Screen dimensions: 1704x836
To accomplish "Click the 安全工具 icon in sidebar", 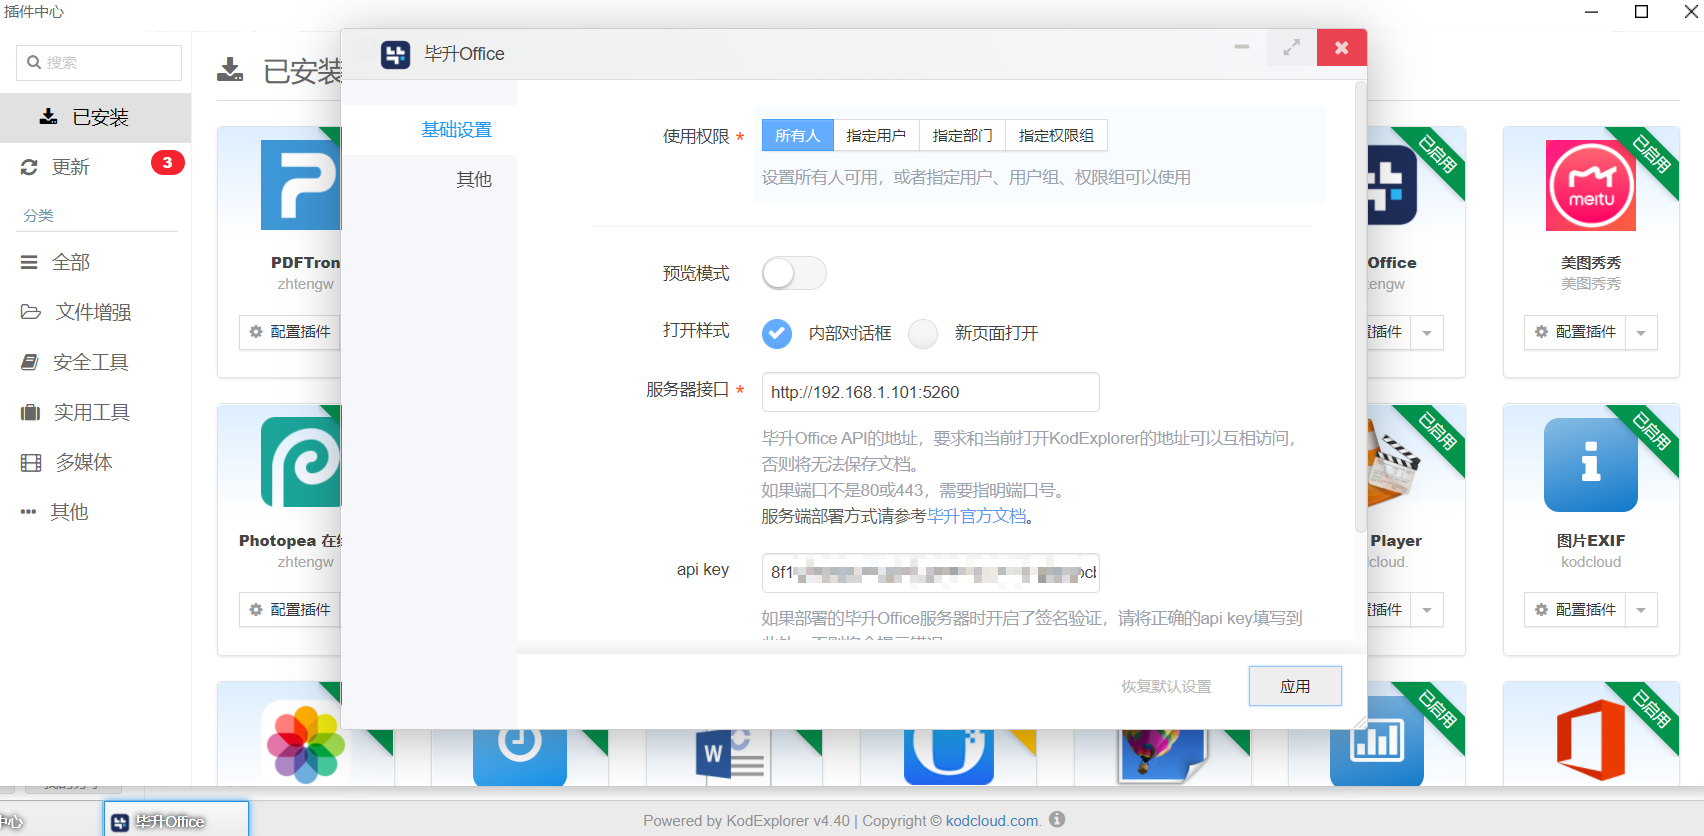I will pyautogui.click(x=30, y=362).
